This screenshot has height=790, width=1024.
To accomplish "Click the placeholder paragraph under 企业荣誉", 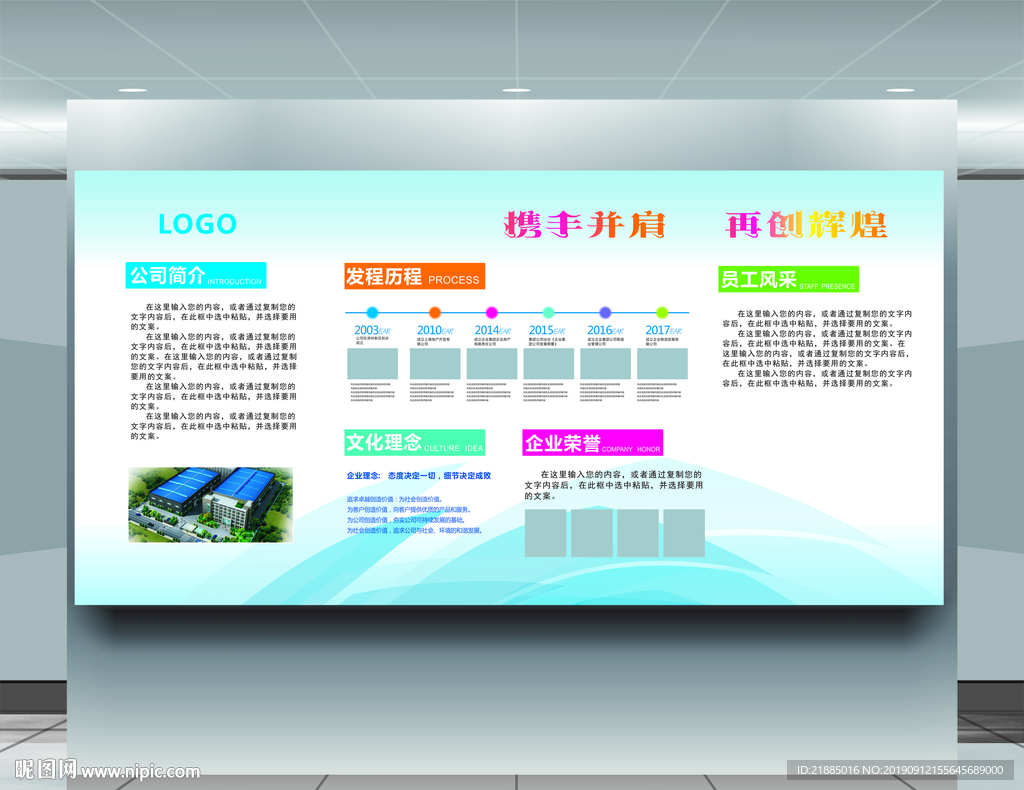I will (613, 485).
